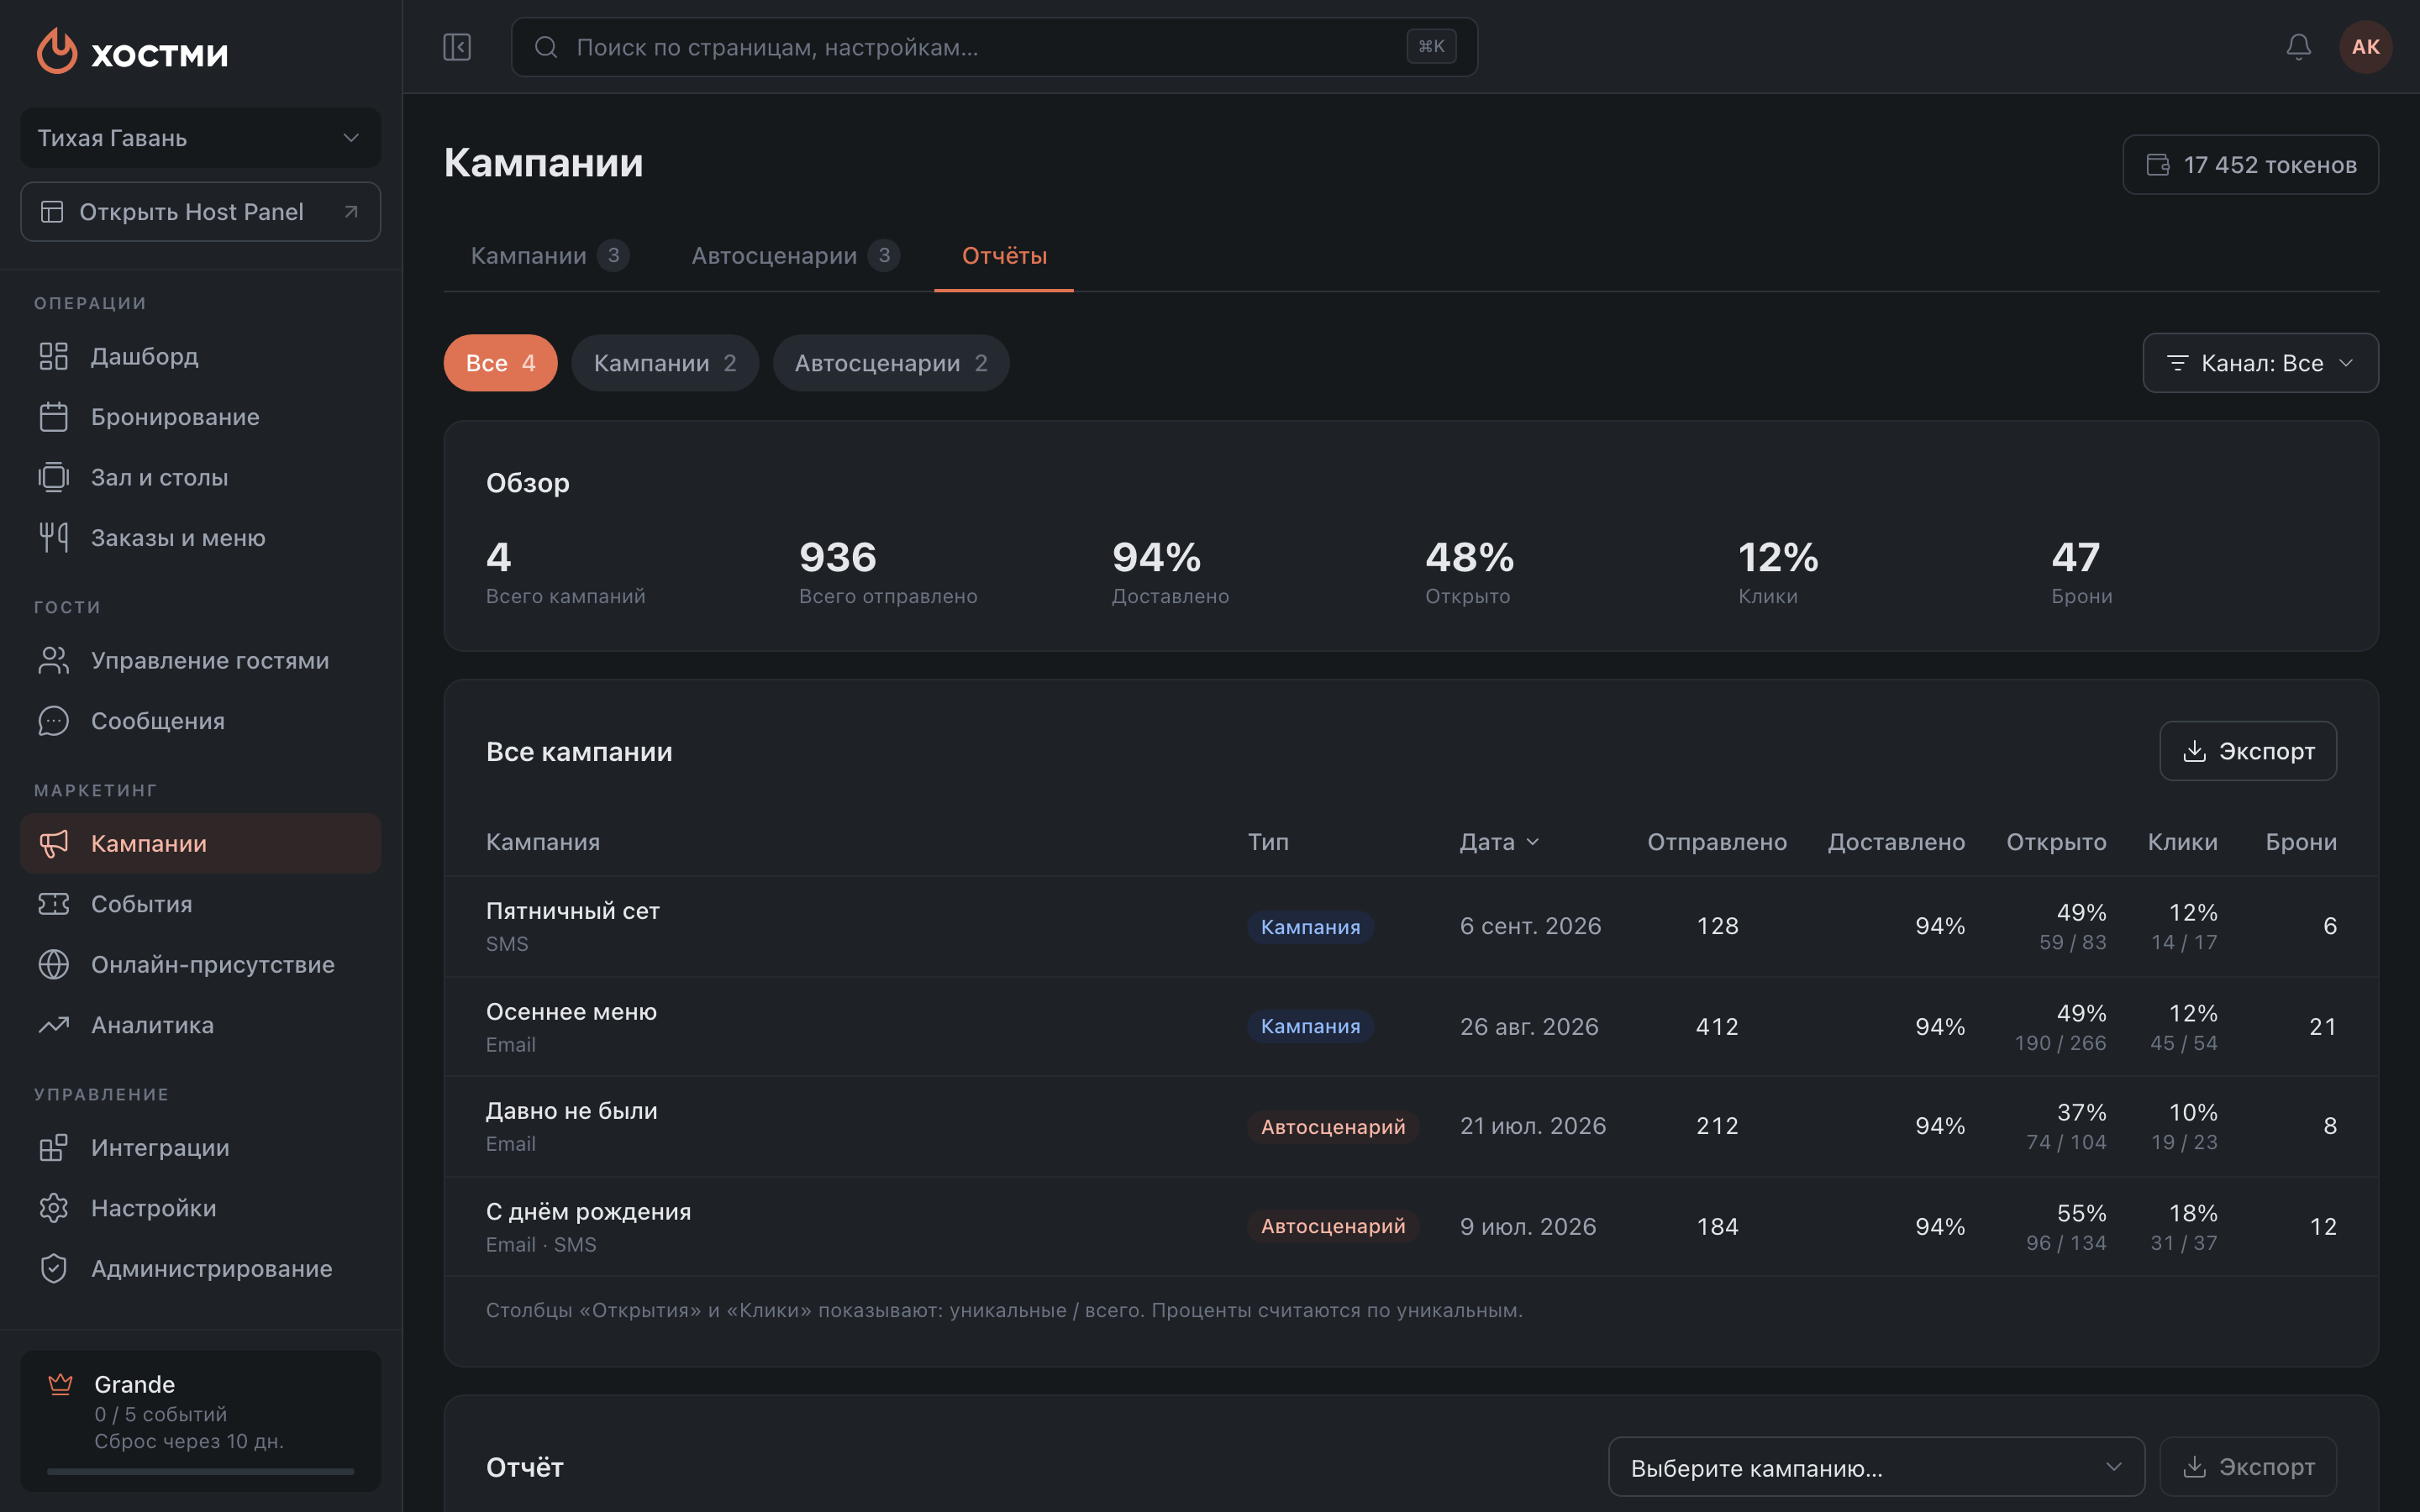This screenshot has width=2420, height=1512.
Task: Open the Пятничный сет campaign row
Action: click(1411, 926)
